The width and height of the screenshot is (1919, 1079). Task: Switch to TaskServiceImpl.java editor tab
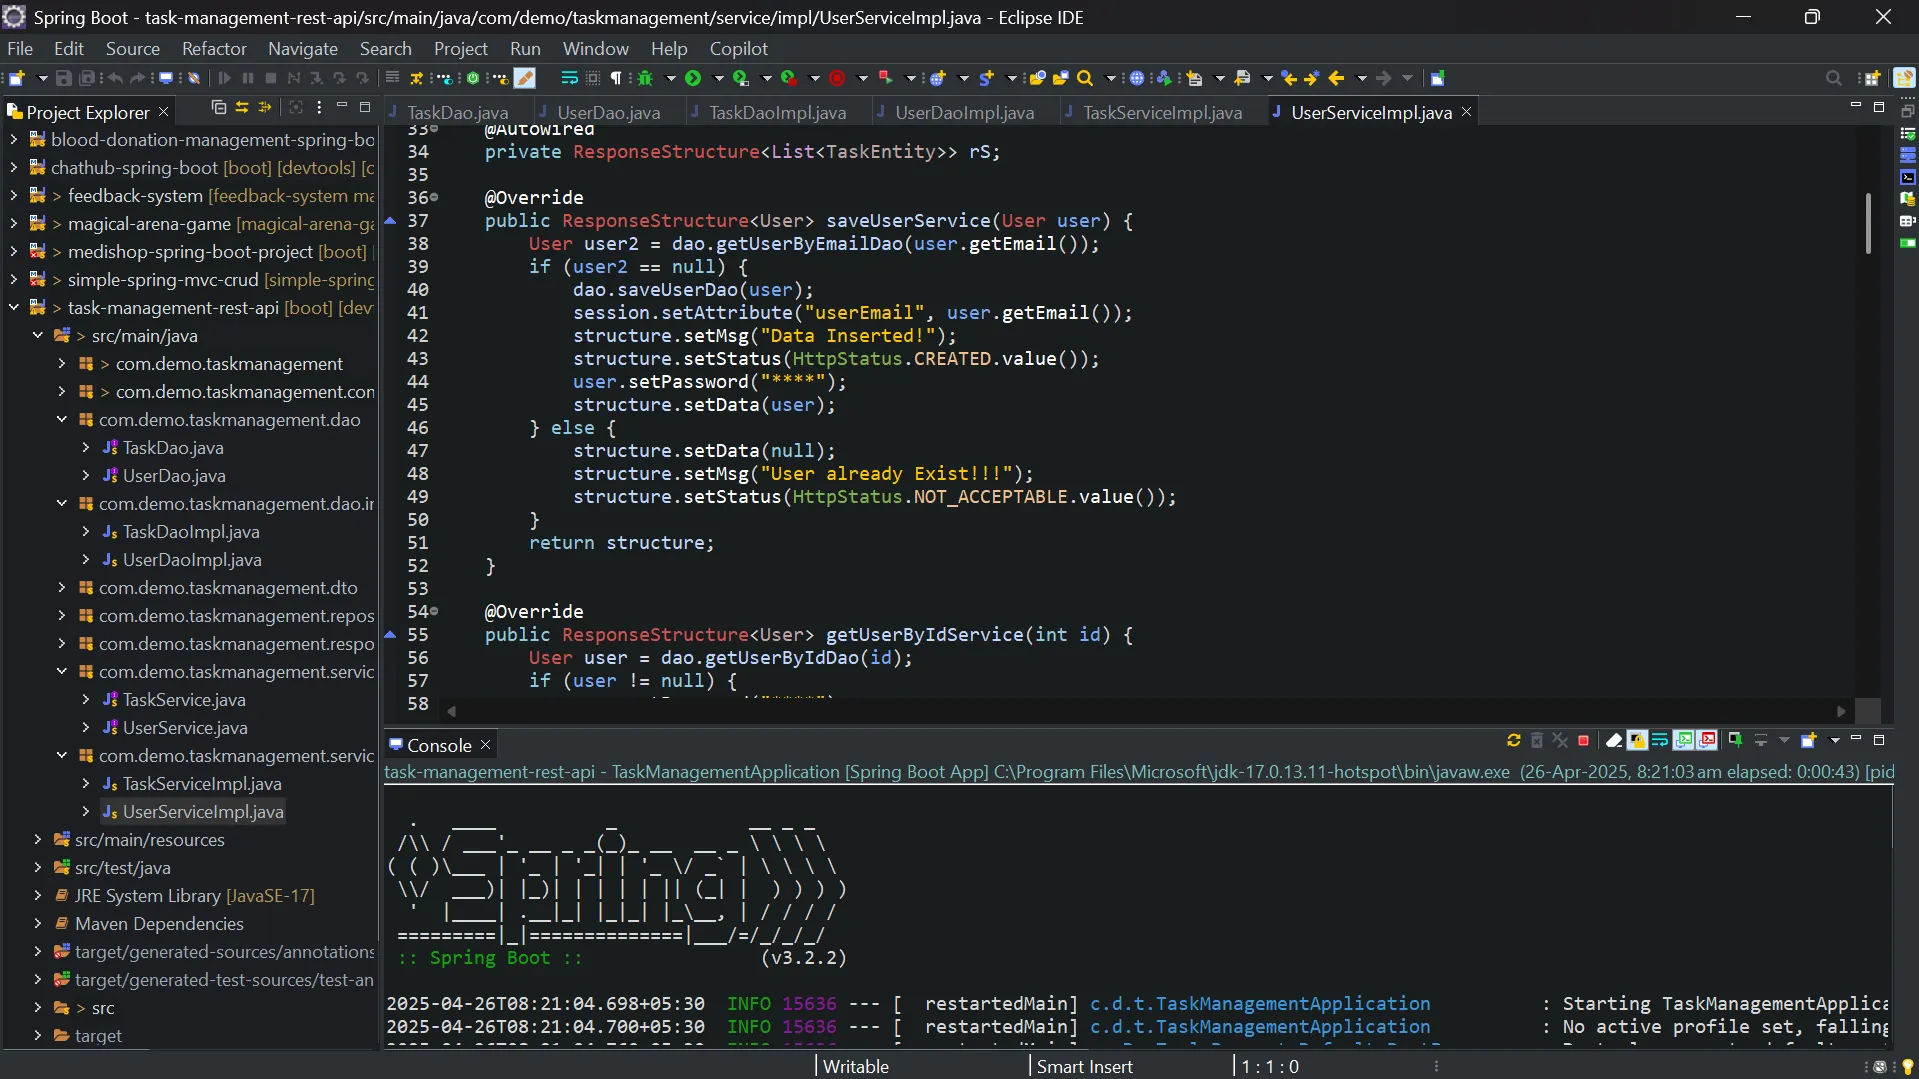click(x=1162, y=113)
